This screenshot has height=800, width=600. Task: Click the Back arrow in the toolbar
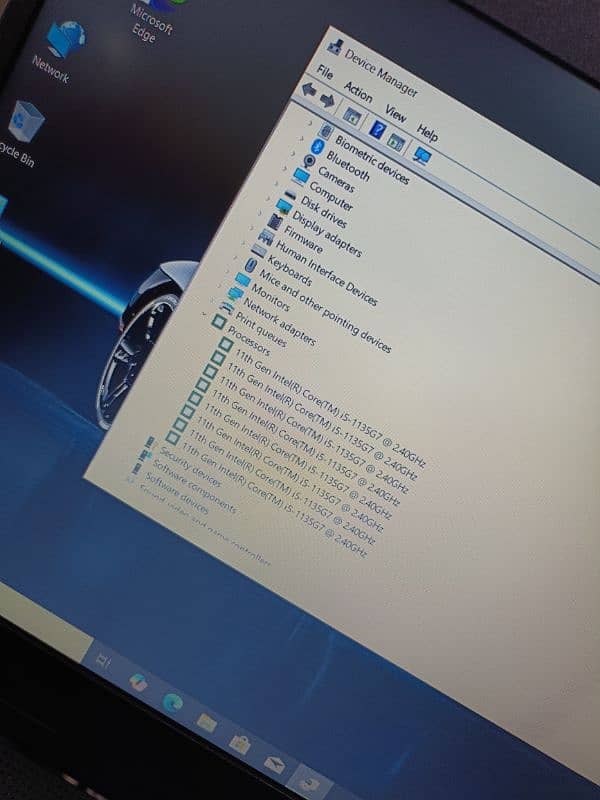coord(308,89)
